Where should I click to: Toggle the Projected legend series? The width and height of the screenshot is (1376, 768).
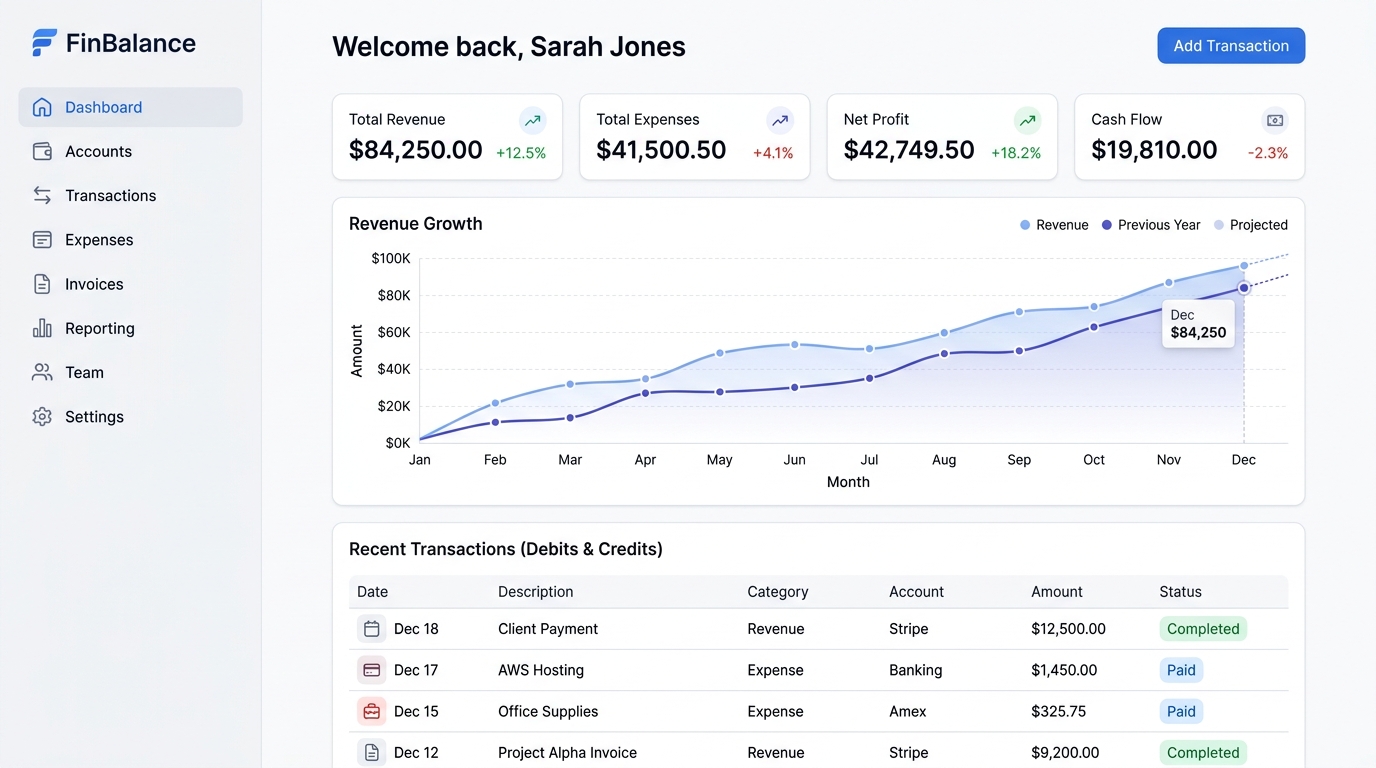click(1251, 225)
